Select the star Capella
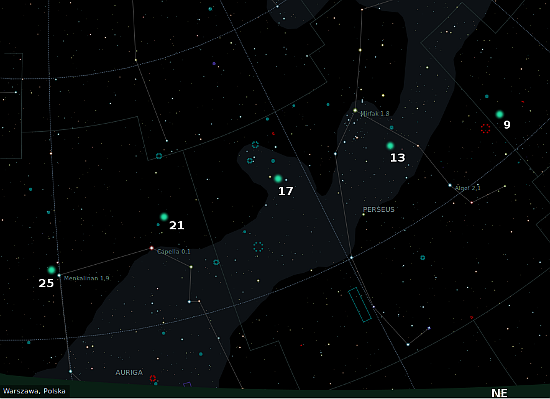The height and width of the screenshot is (399, 550). pyautogui.click(x=152, y=248)
